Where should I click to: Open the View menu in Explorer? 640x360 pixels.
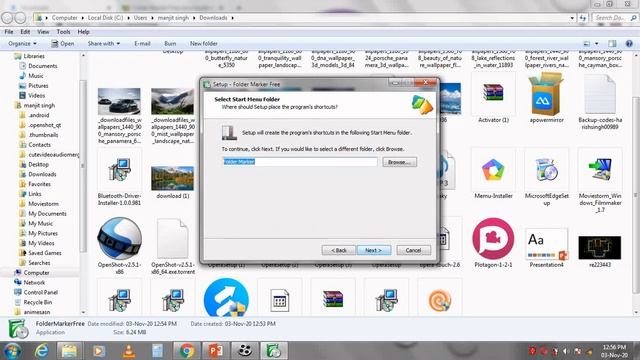point(43,32)
